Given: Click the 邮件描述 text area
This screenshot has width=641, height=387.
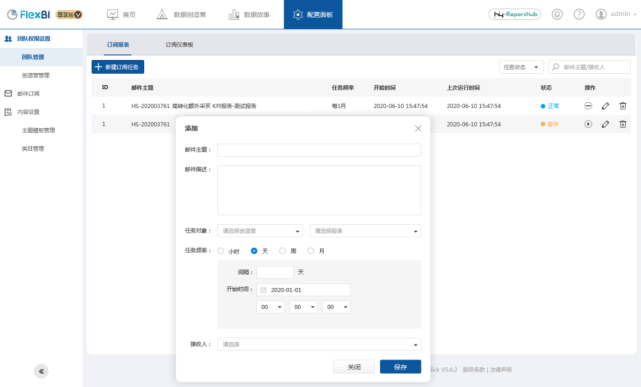Looking at the screenshot, I should [x=319, y=190].
